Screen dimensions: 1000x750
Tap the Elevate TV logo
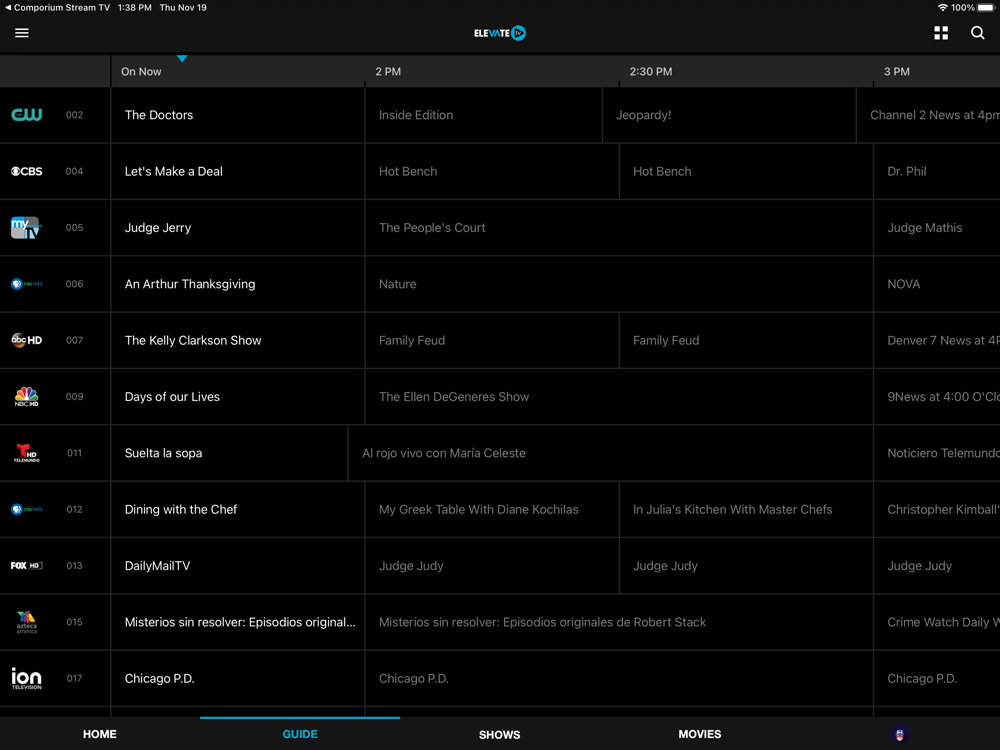coord(499,33)
